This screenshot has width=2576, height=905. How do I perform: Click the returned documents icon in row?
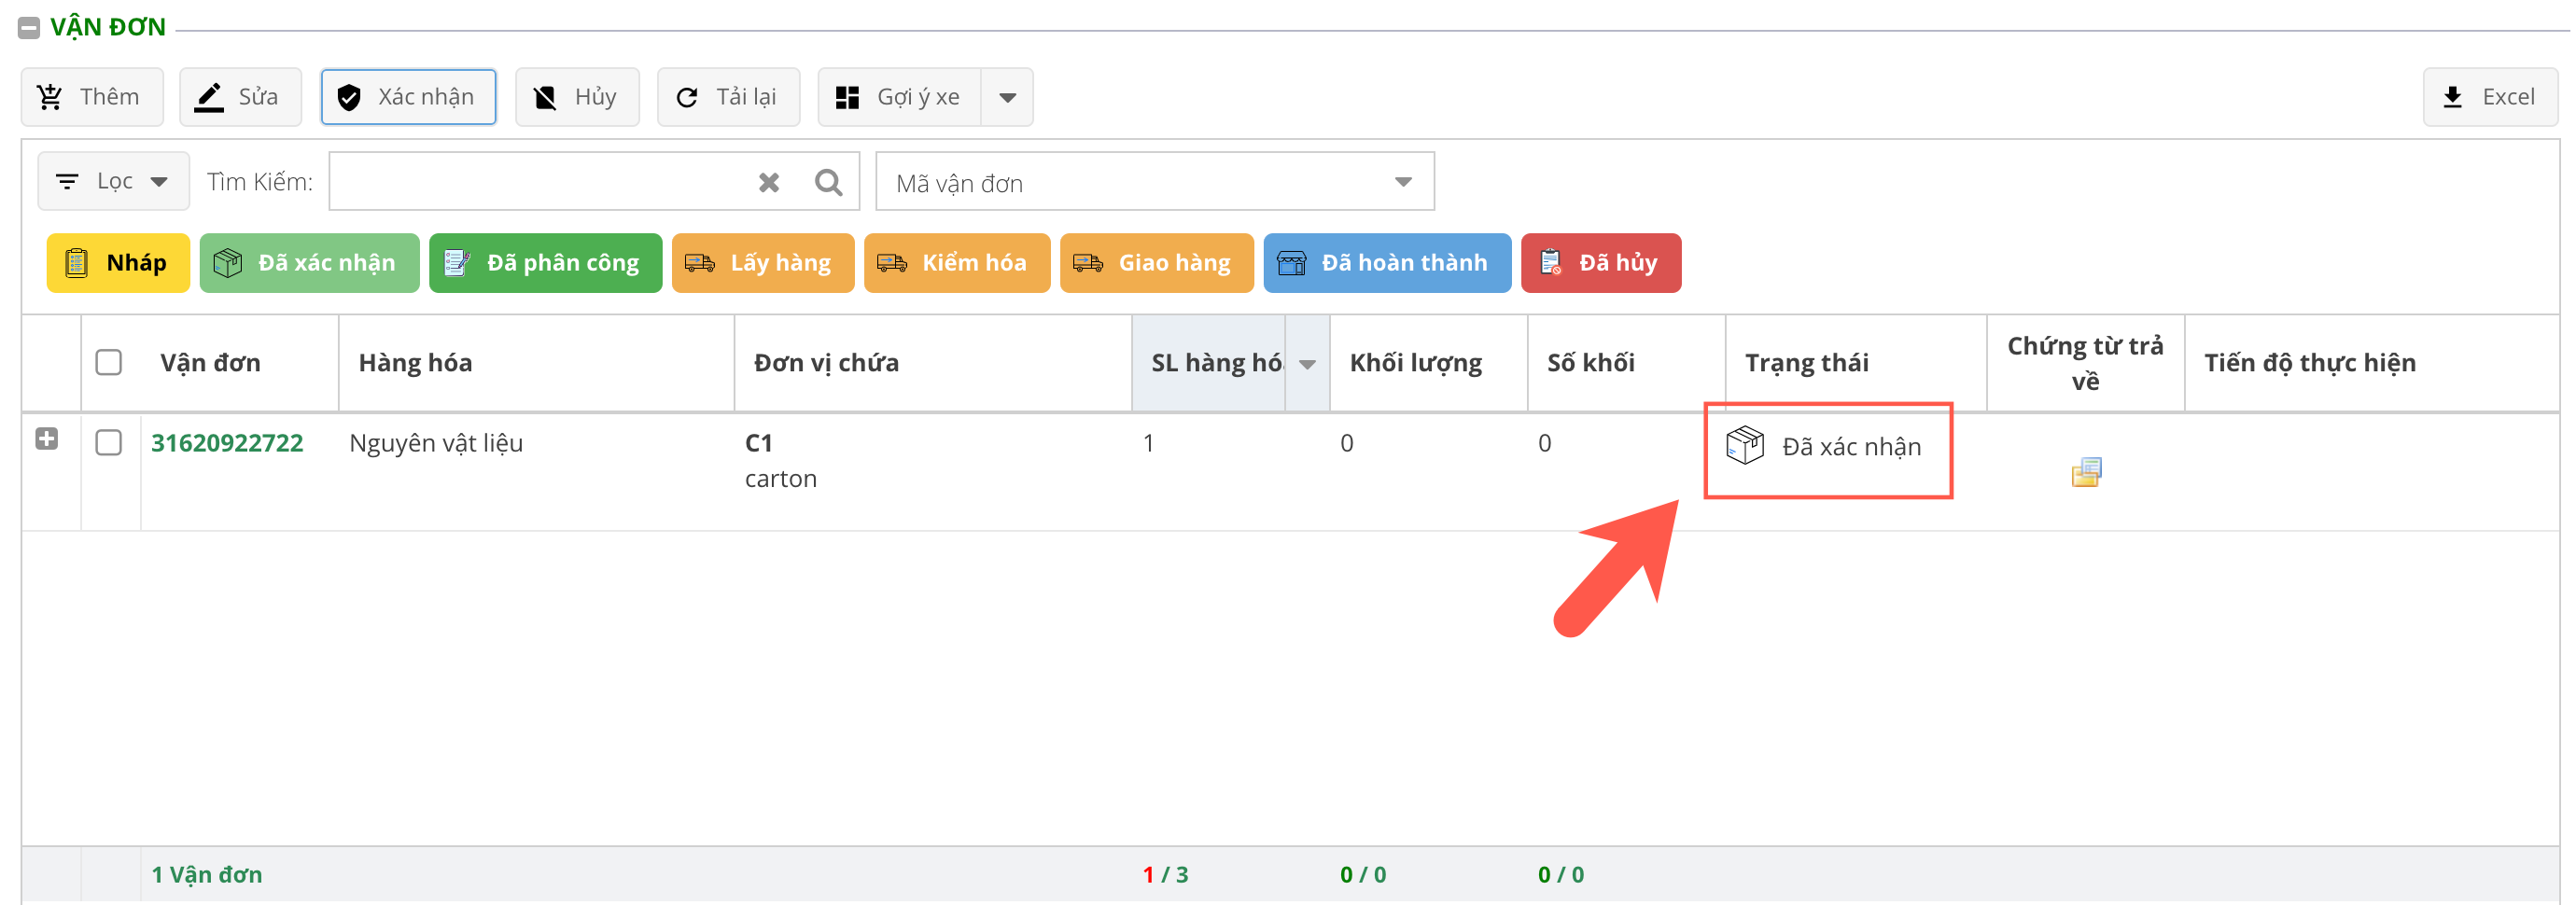[x=2085, y=472]
